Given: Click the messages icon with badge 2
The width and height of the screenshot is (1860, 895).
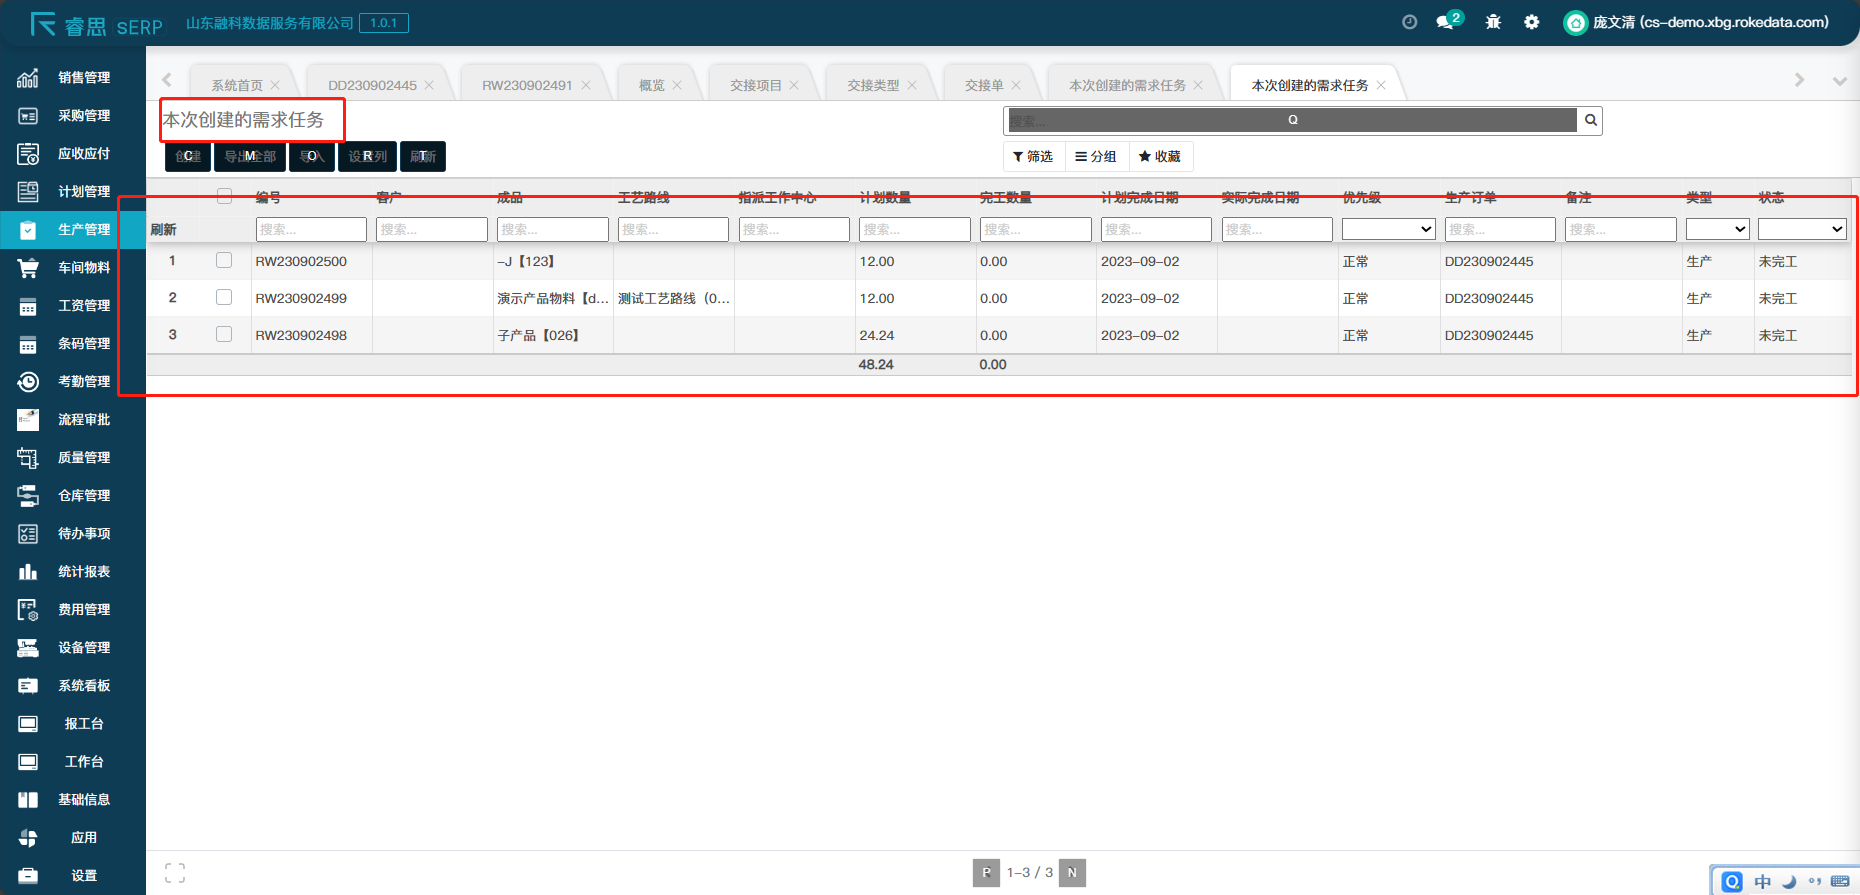Looking at the screenshot, I should (1447, 22).
